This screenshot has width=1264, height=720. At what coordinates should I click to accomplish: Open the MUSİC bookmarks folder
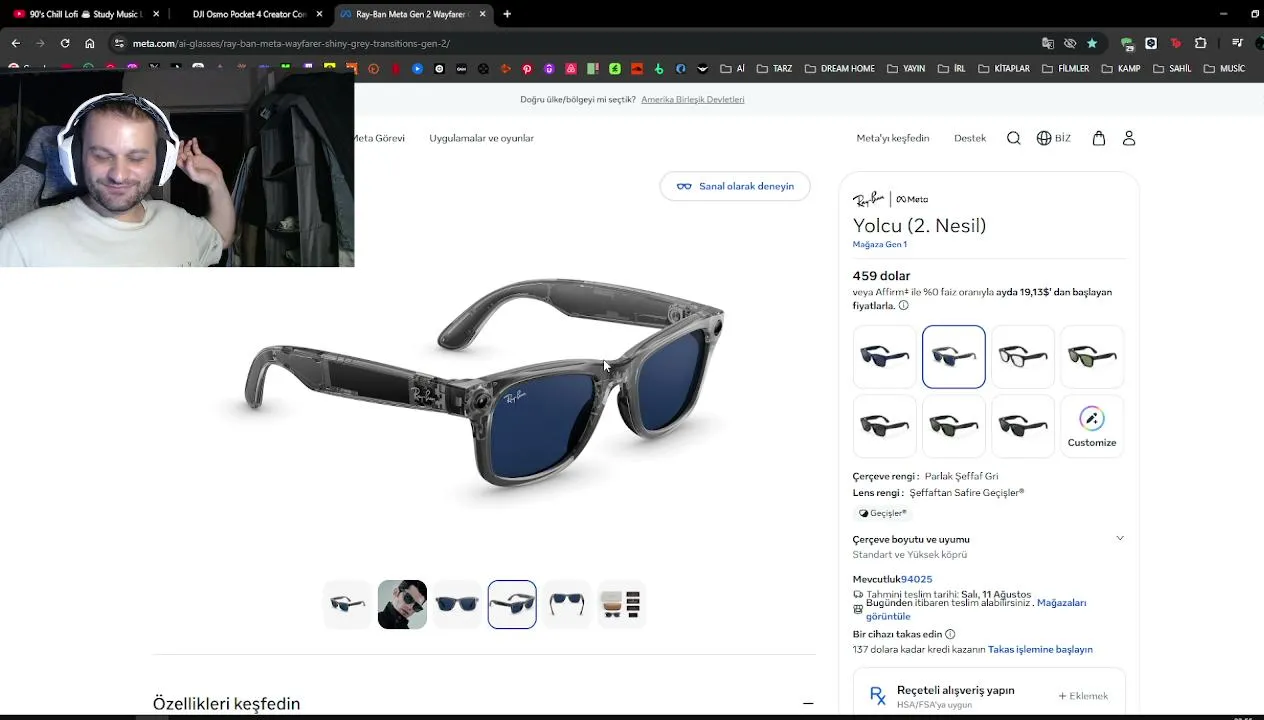point(1224,69)
